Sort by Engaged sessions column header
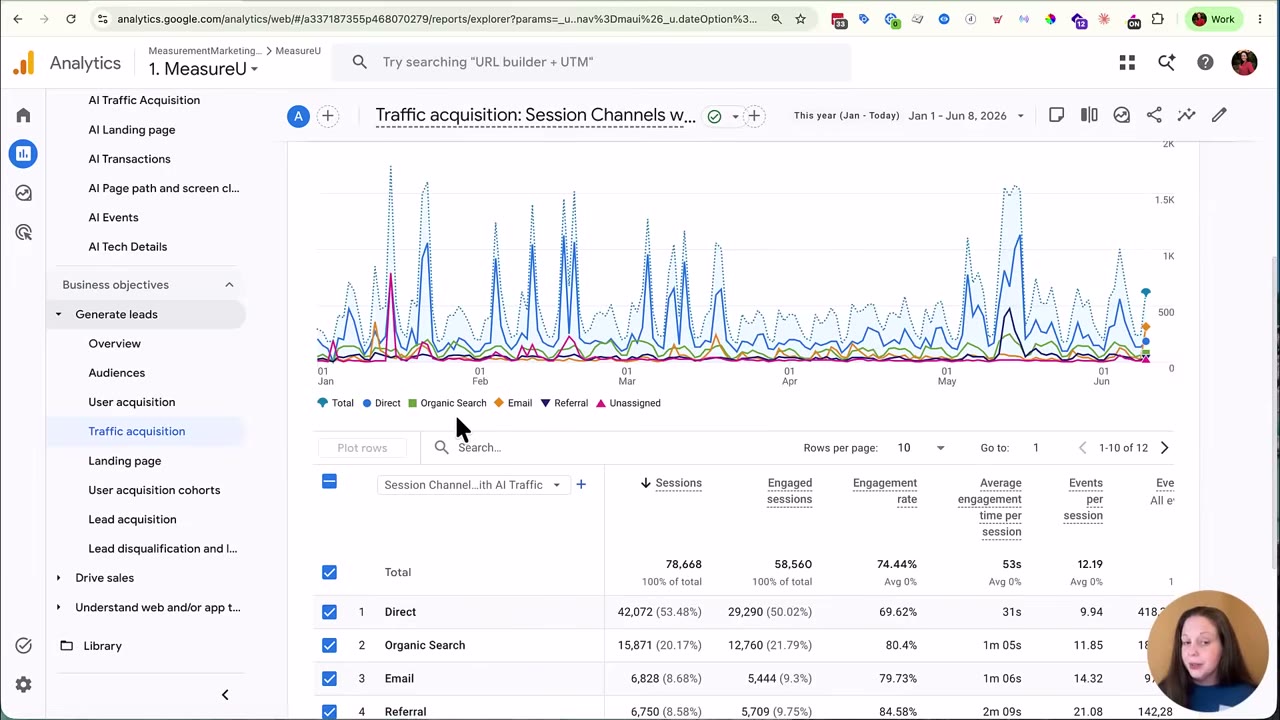This screenshot has height=720, width=1280. click(x=789, y=491)
